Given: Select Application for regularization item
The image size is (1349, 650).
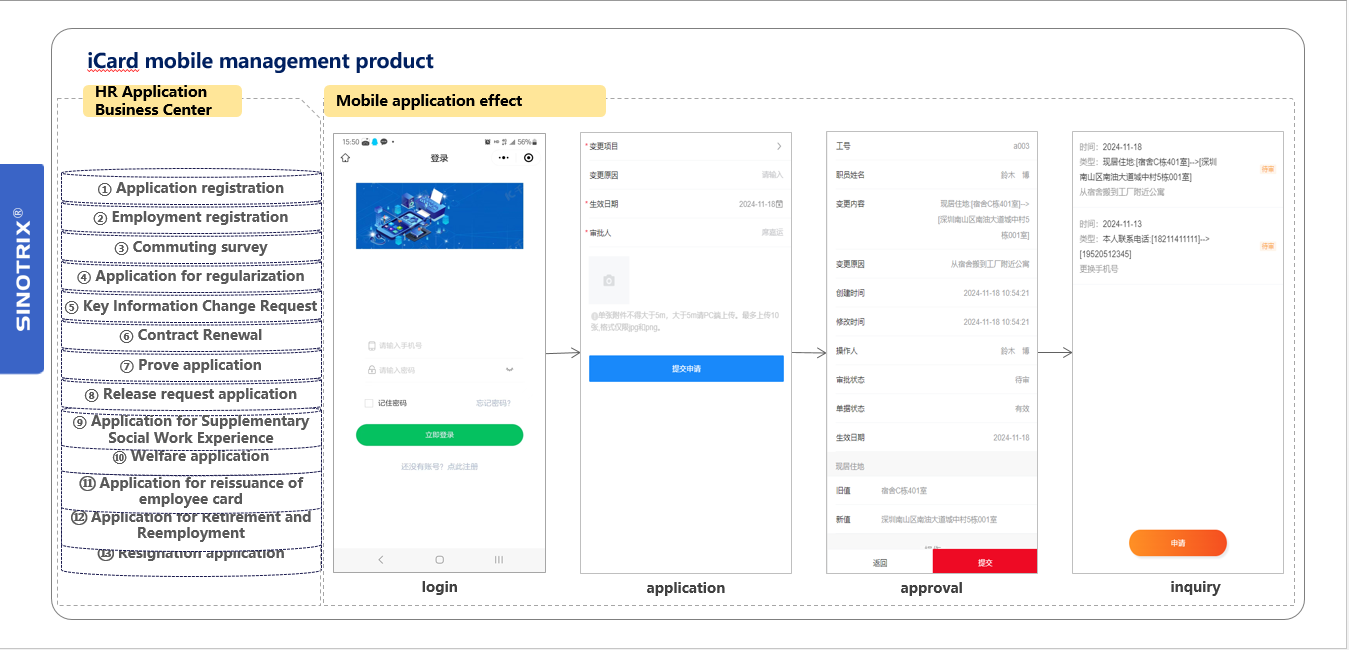Looking at the screenshot, I should pos(191,276).
